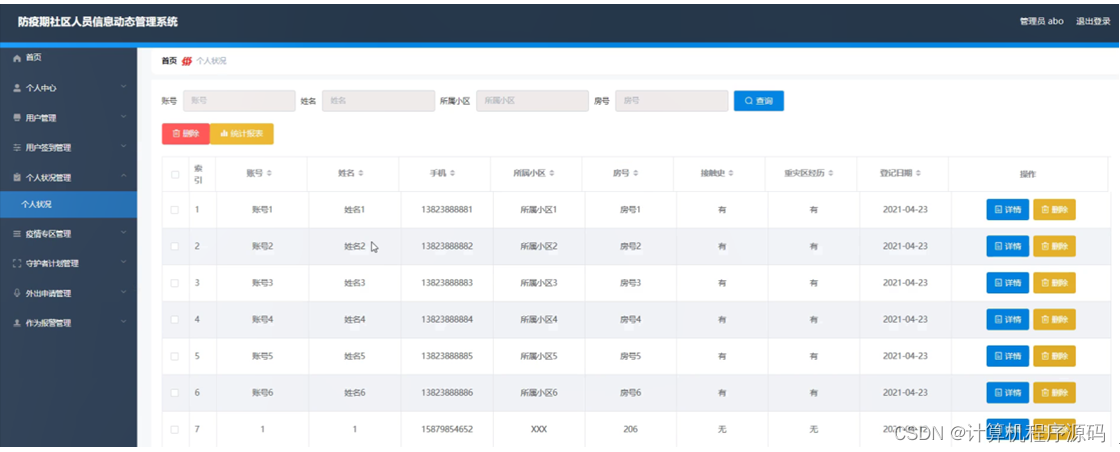Check the row 4 checkbox for 账号4

[175, 319]
